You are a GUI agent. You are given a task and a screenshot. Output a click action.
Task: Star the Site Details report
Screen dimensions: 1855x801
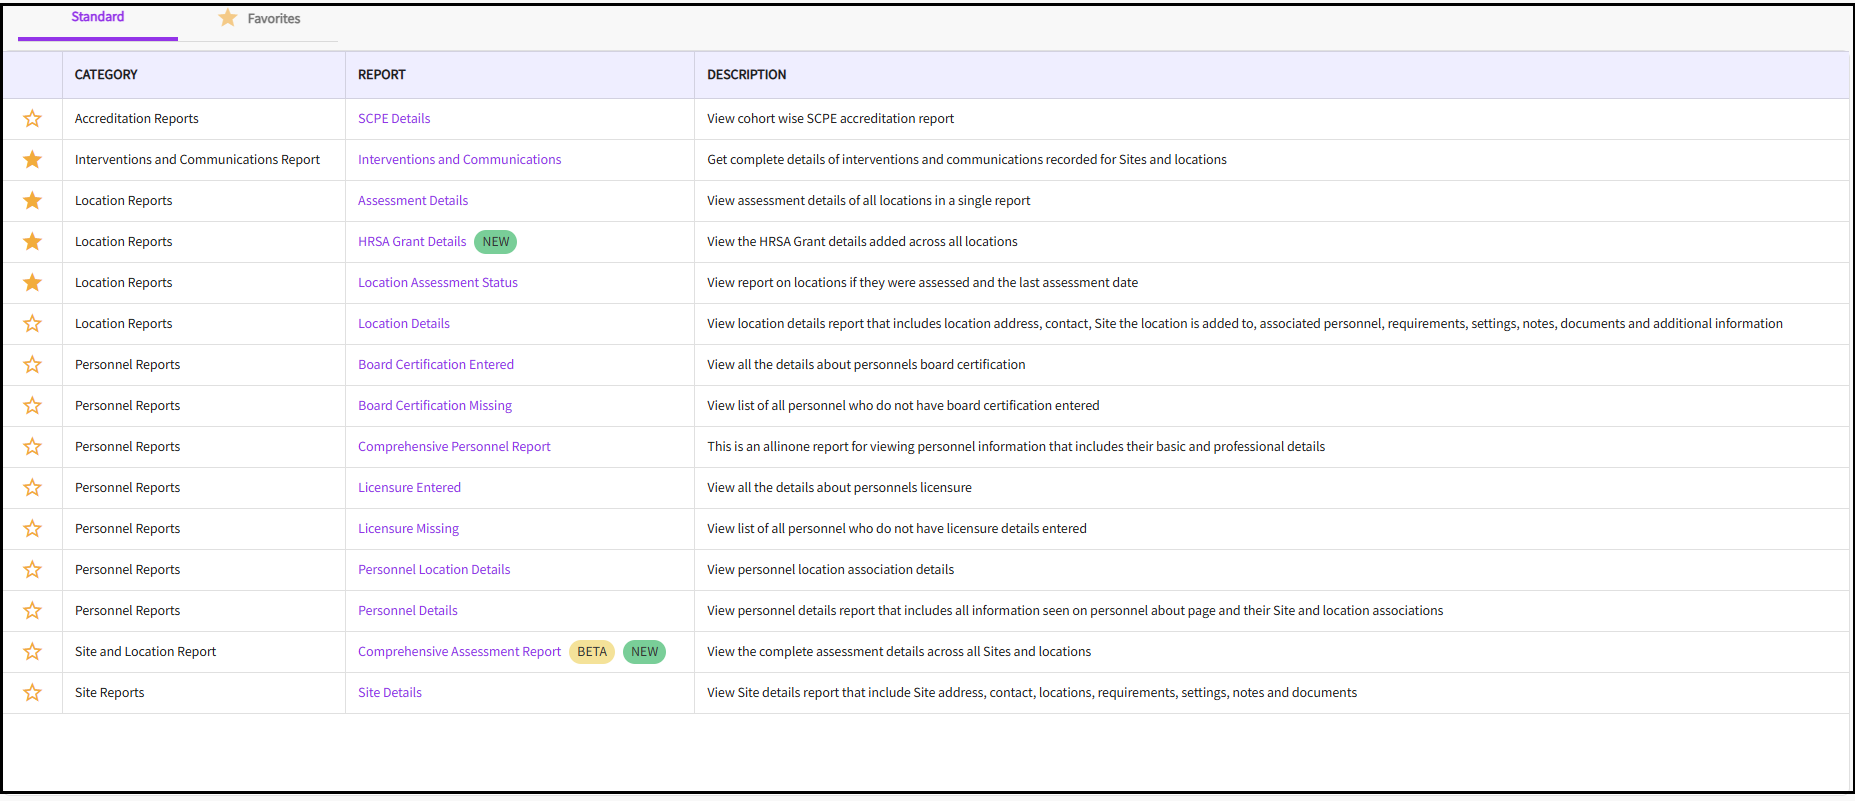[32, 693]
